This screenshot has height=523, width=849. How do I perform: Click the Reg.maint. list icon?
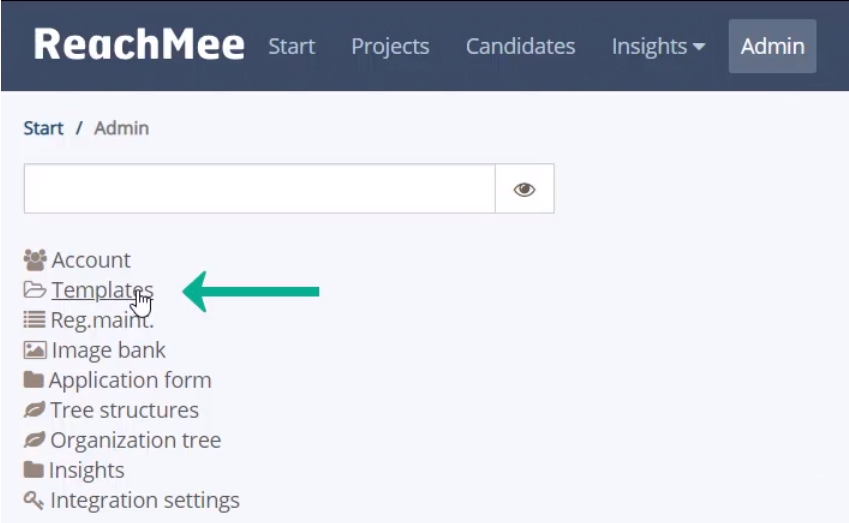[35, 319]
